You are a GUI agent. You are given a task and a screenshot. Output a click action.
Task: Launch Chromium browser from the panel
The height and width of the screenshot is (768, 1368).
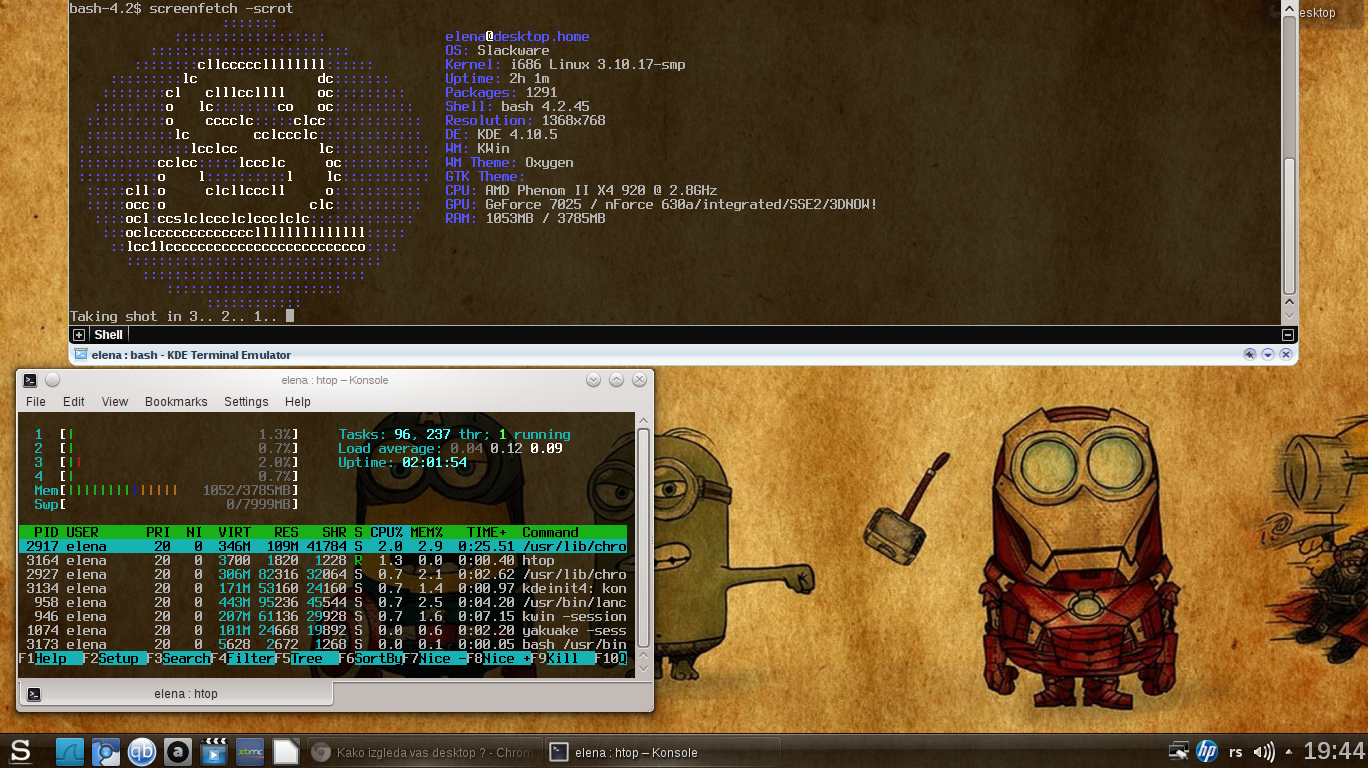(106, 751)
